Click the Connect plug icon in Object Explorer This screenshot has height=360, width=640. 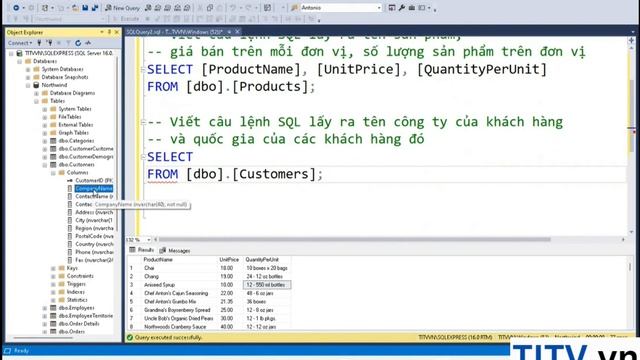point(39,43)
